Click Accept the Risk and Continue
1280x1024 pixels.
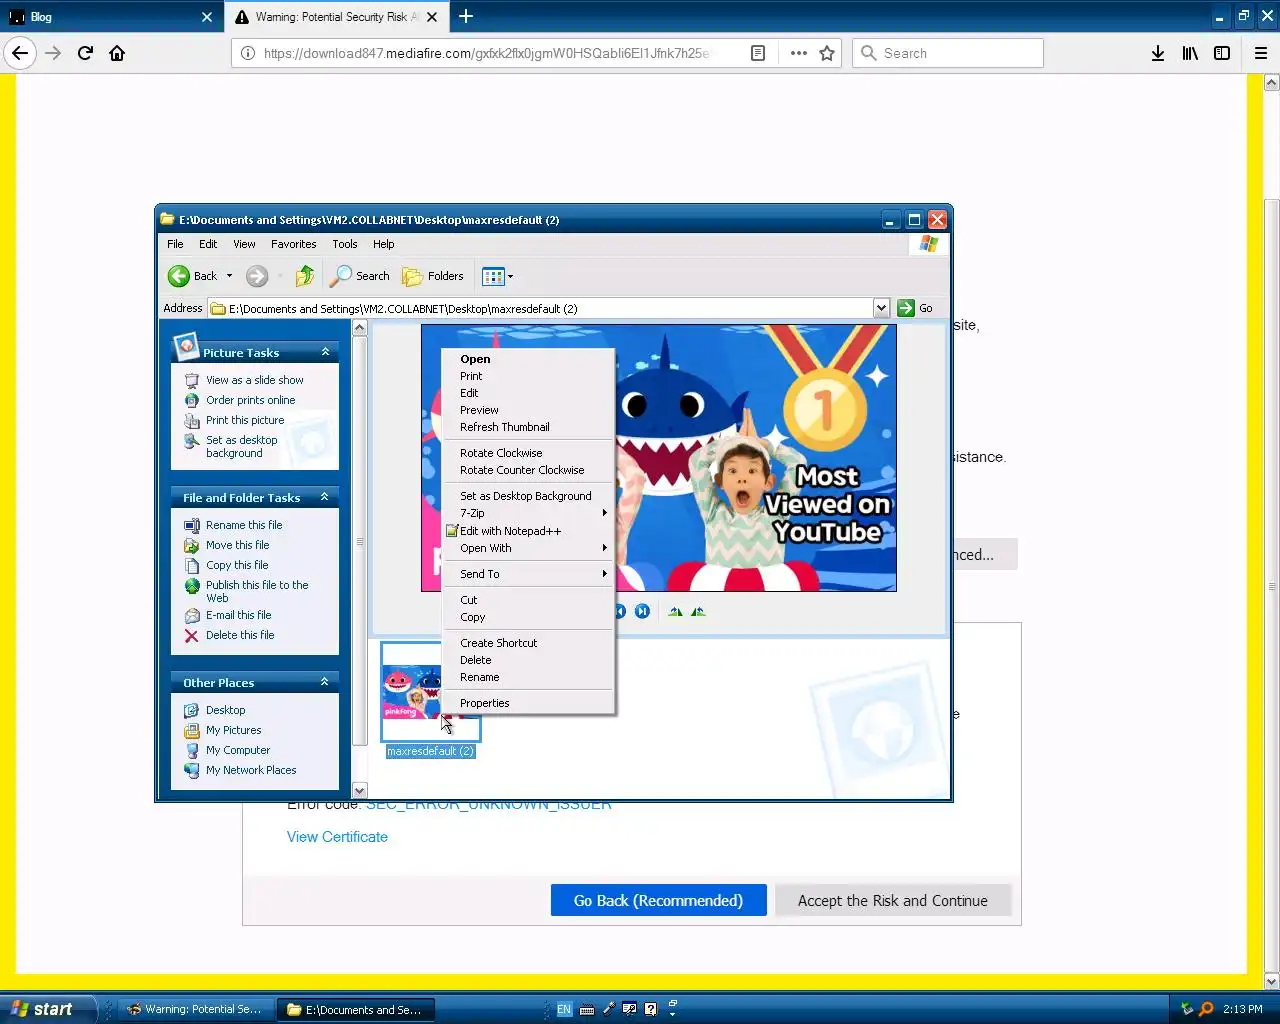[x=892, y=900]
